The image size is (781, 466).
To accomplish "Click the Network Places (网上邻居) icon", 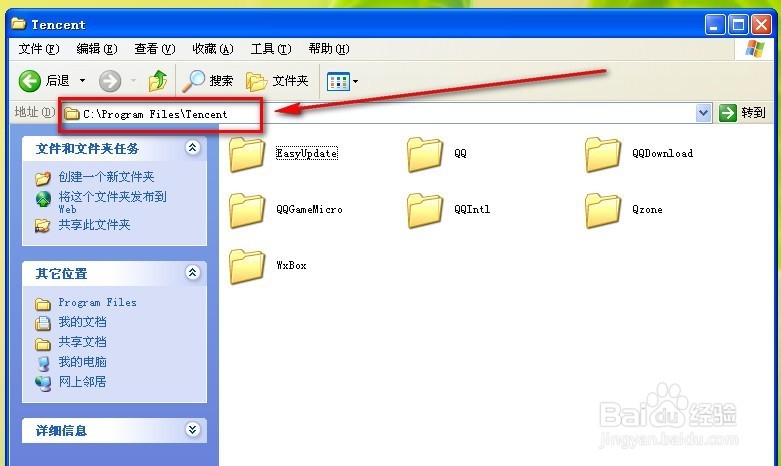I will 43,383.
